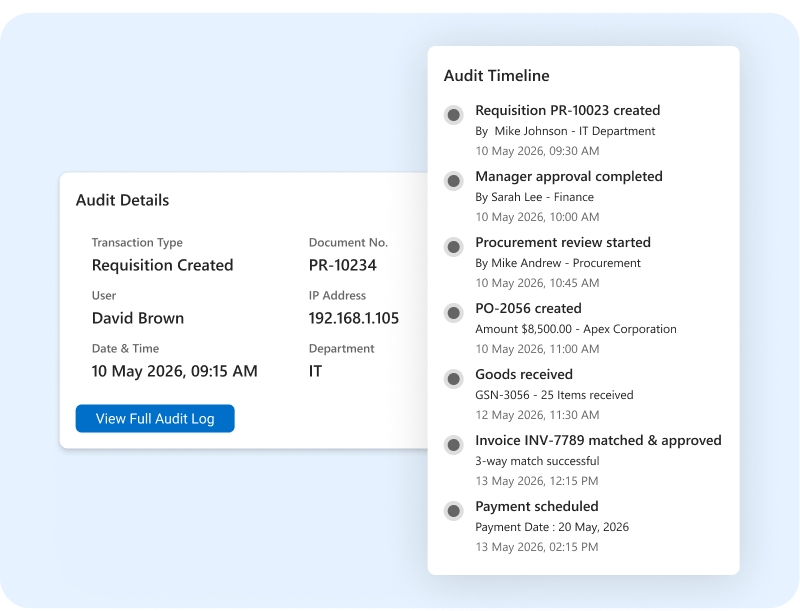Viewport: 800px width, 611px height.
Task: Open the Manager approval completed entry title
Action: point(569,176)
